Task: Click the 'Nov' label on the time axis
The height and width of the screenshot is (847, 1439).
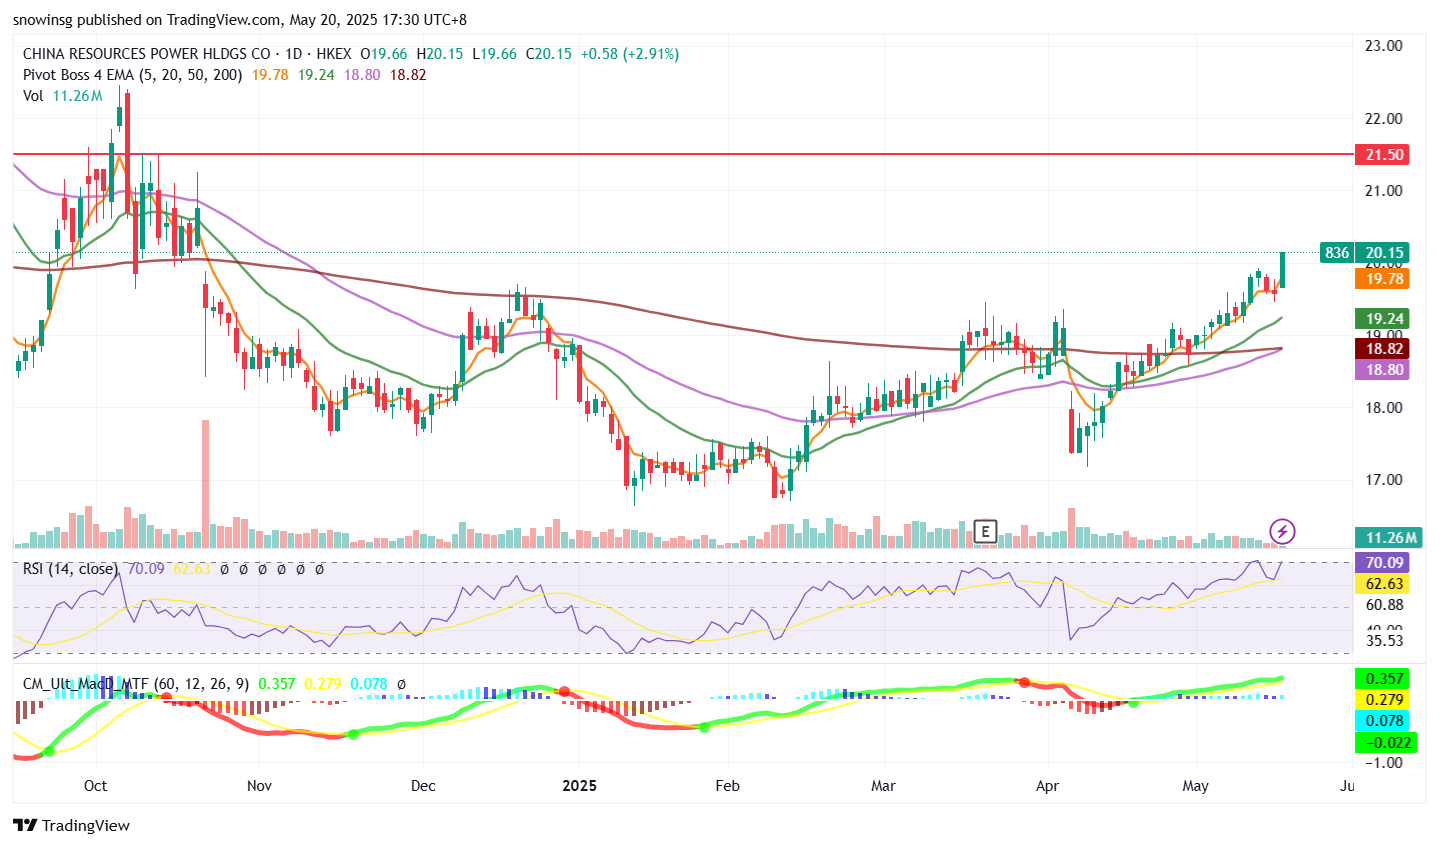Action: point(259,786)
